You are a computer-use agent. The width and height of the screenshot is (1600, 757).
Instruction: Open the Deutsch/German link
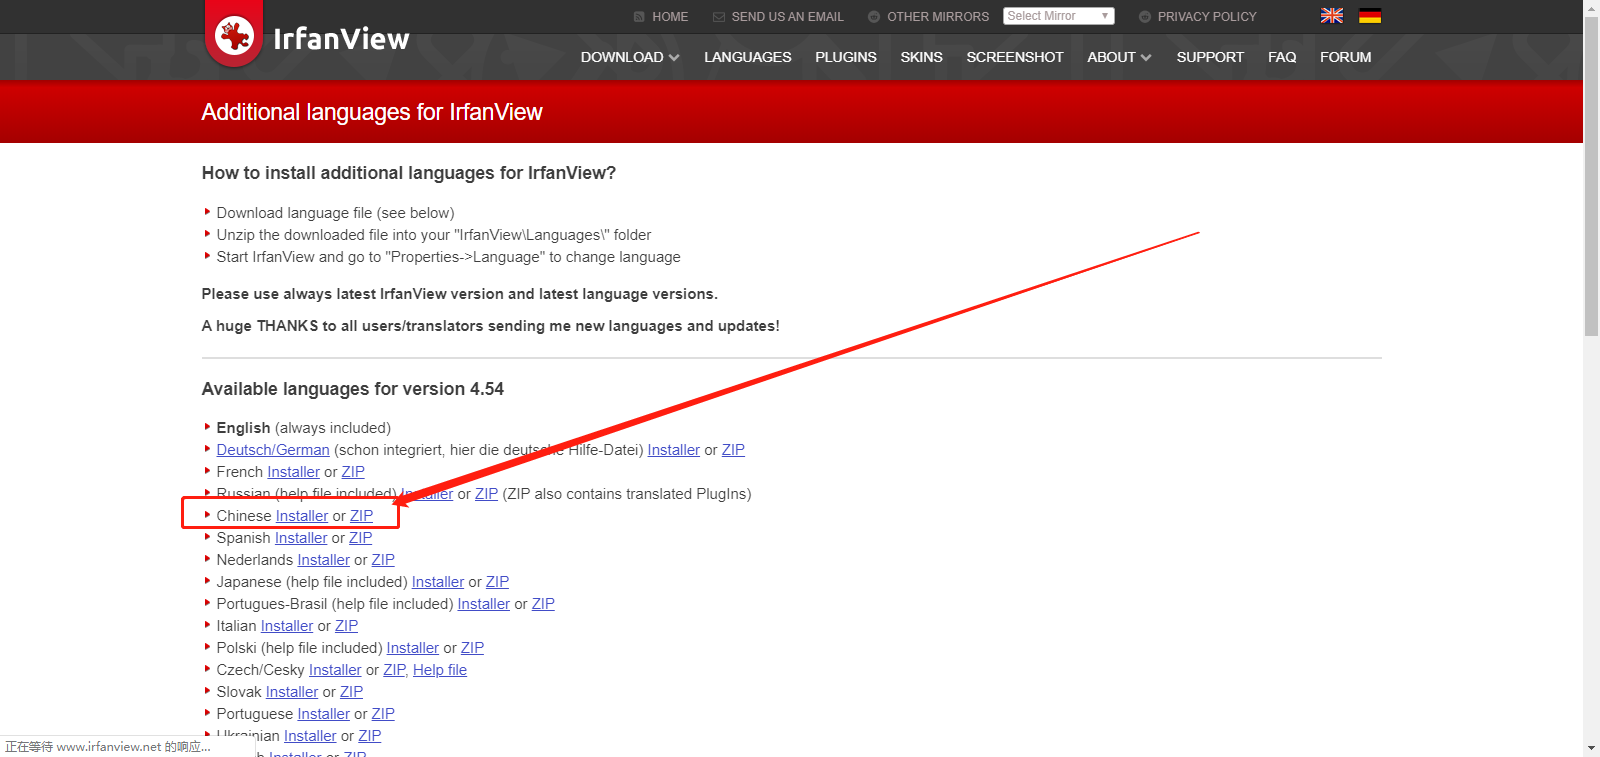click(x=273, y=450)
